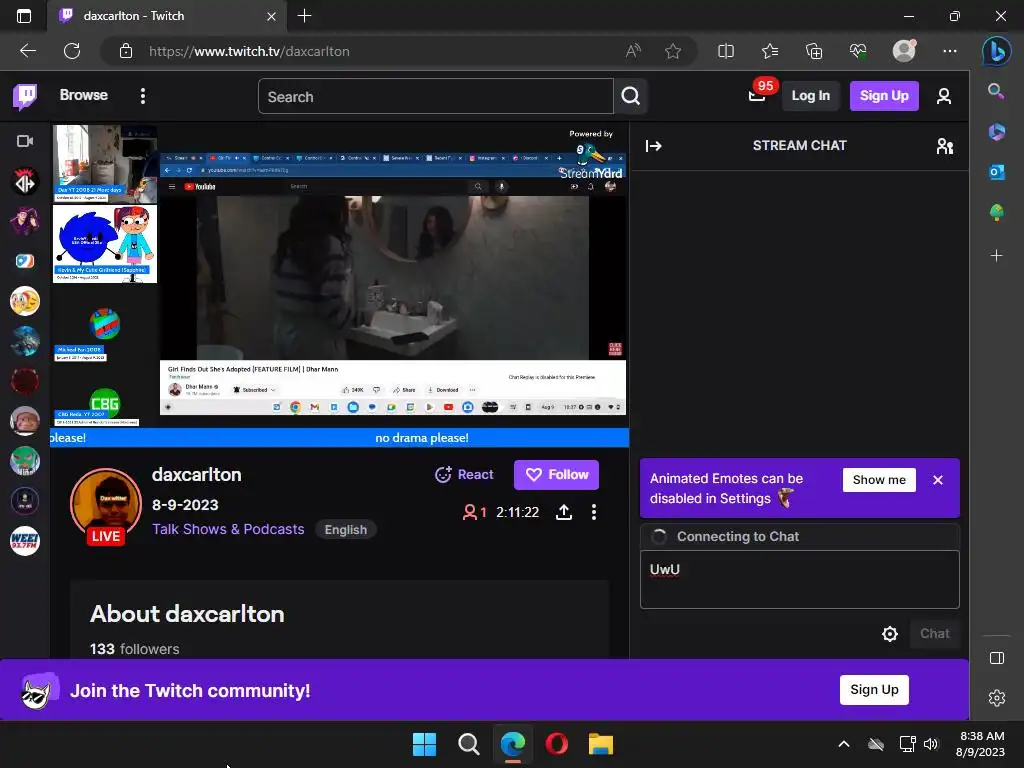The width and height of the screenshot is (1024, 768).
Task: Open the Favorites list icon
Action: click(x=770, y=51)
